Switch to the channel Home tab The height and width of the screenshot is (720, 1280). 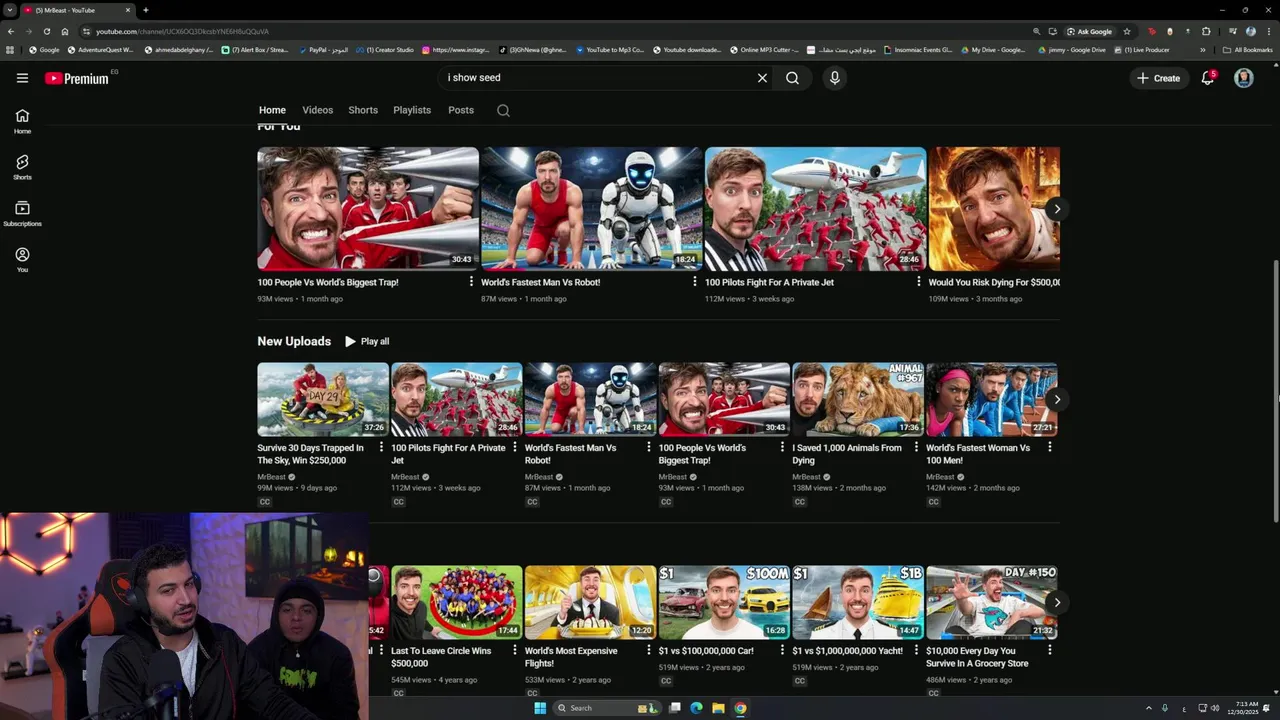pos(272,110)
